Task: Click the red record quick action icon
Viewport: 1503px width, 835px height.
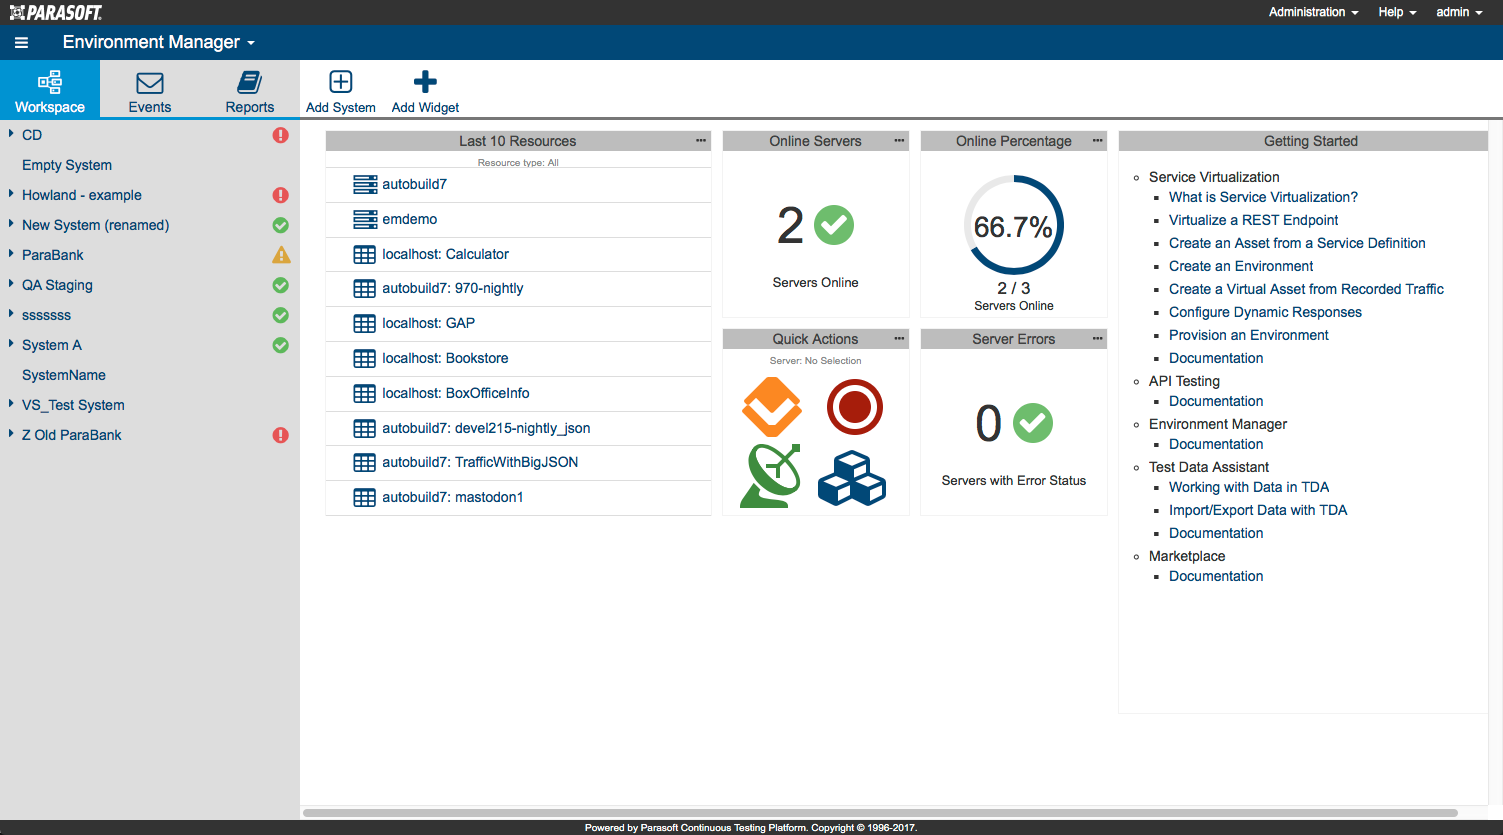Action: 855,407
